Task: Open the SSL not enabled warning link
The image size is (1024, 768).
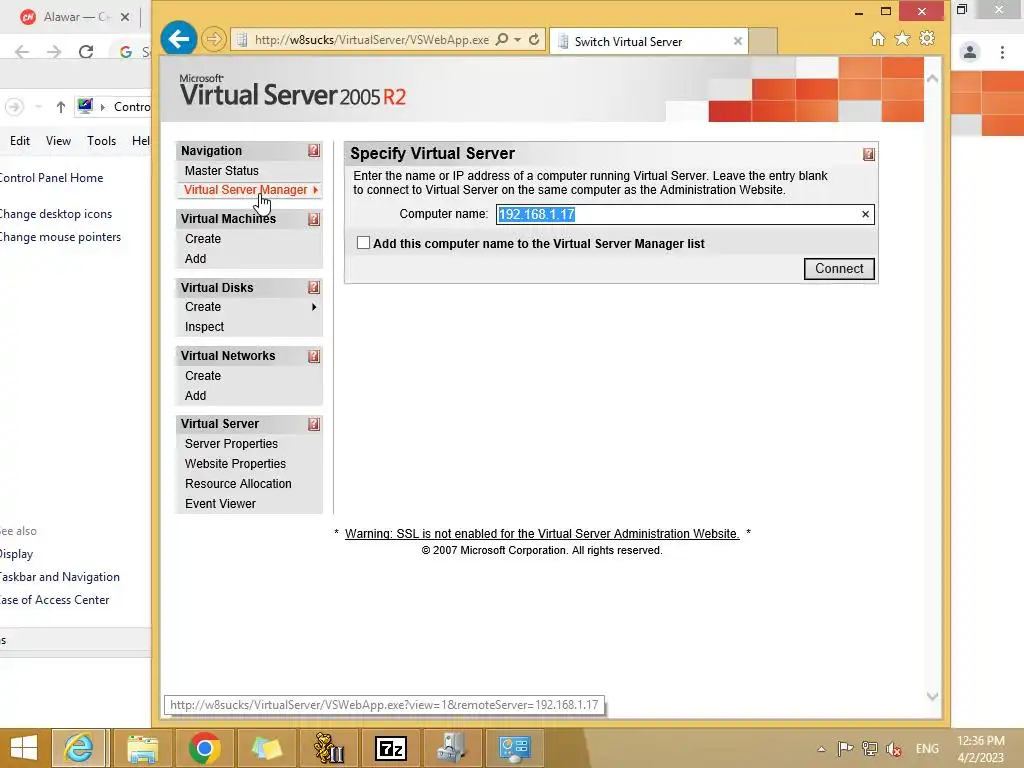Action: pyautogui.click(x=542, y=534)
